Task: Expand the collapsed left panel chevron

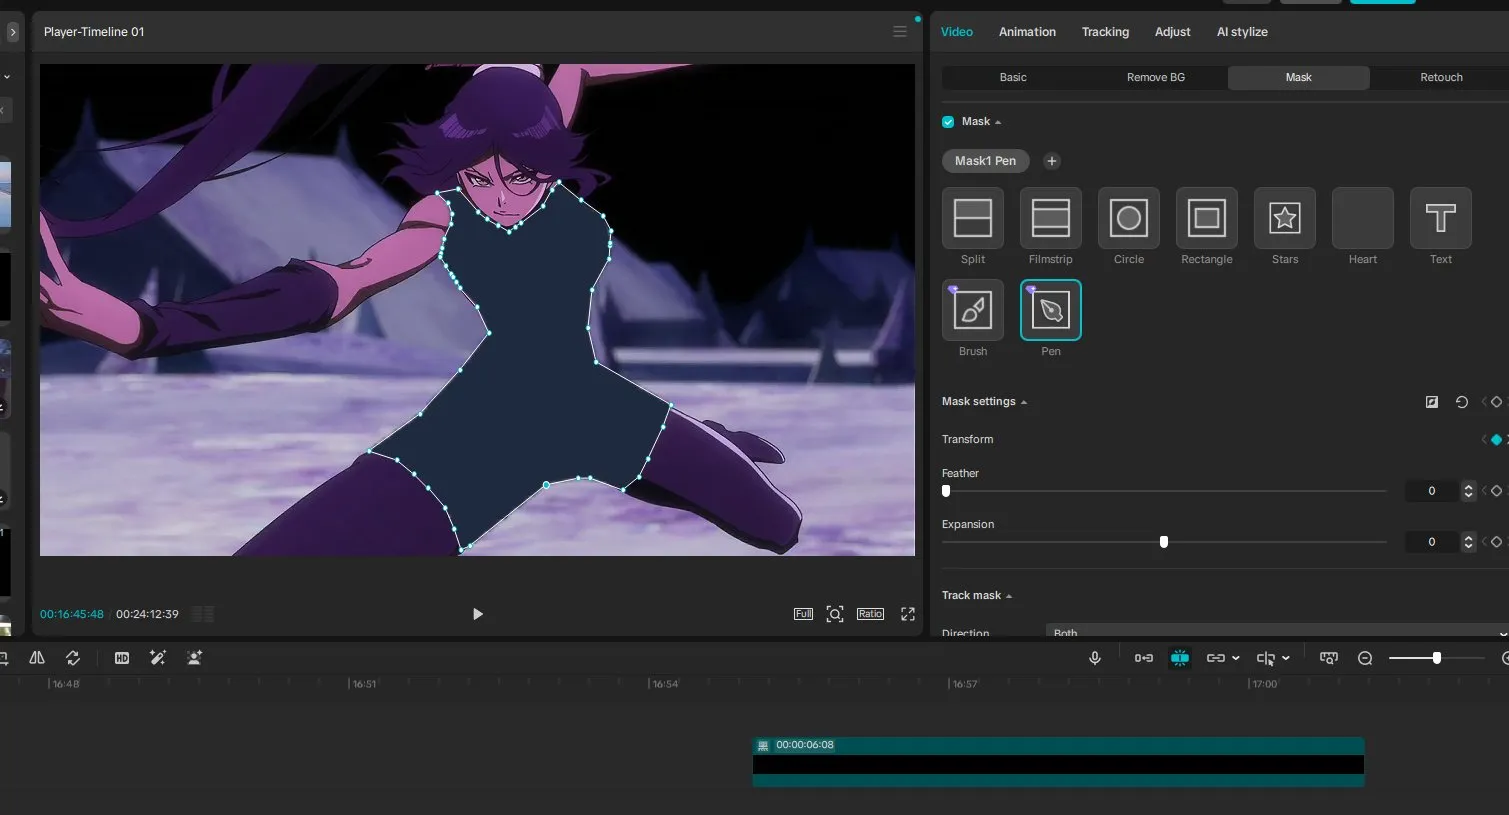Action: click(12, 32)
